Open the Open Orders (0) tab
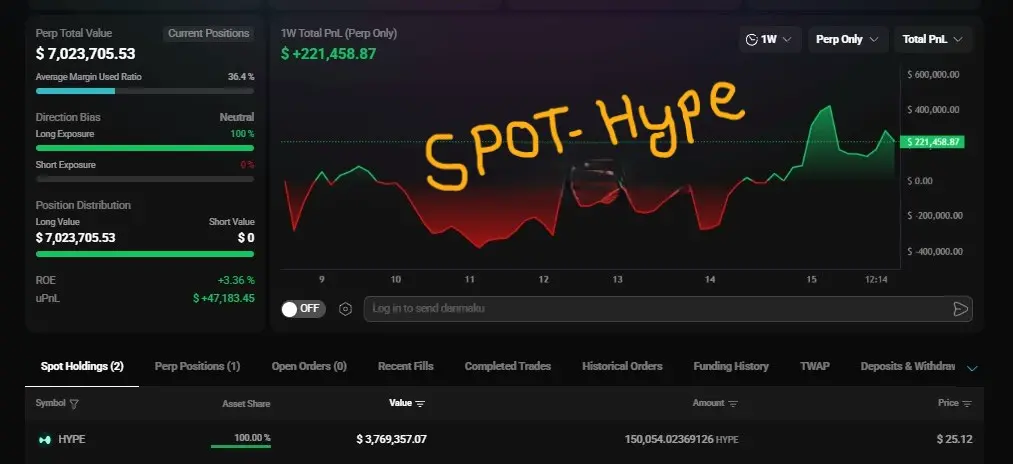Image resolution: width=1013 pixels, height=464 pixels. [x=309, y=366]
